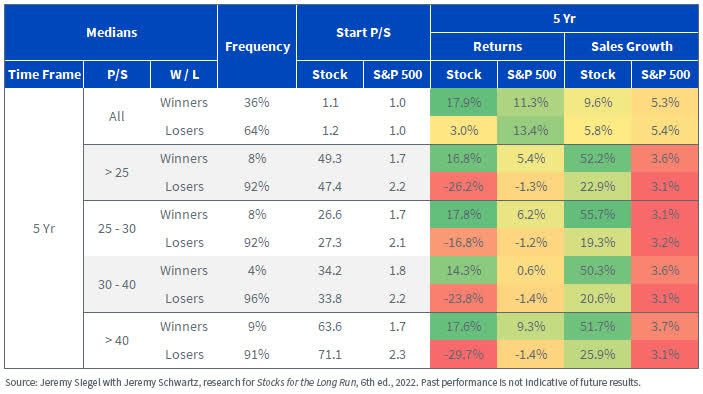Image resolution: width=703 pixels, height=394 pixels.
Task: Select the 96% frequency cell
Action: 257,299
